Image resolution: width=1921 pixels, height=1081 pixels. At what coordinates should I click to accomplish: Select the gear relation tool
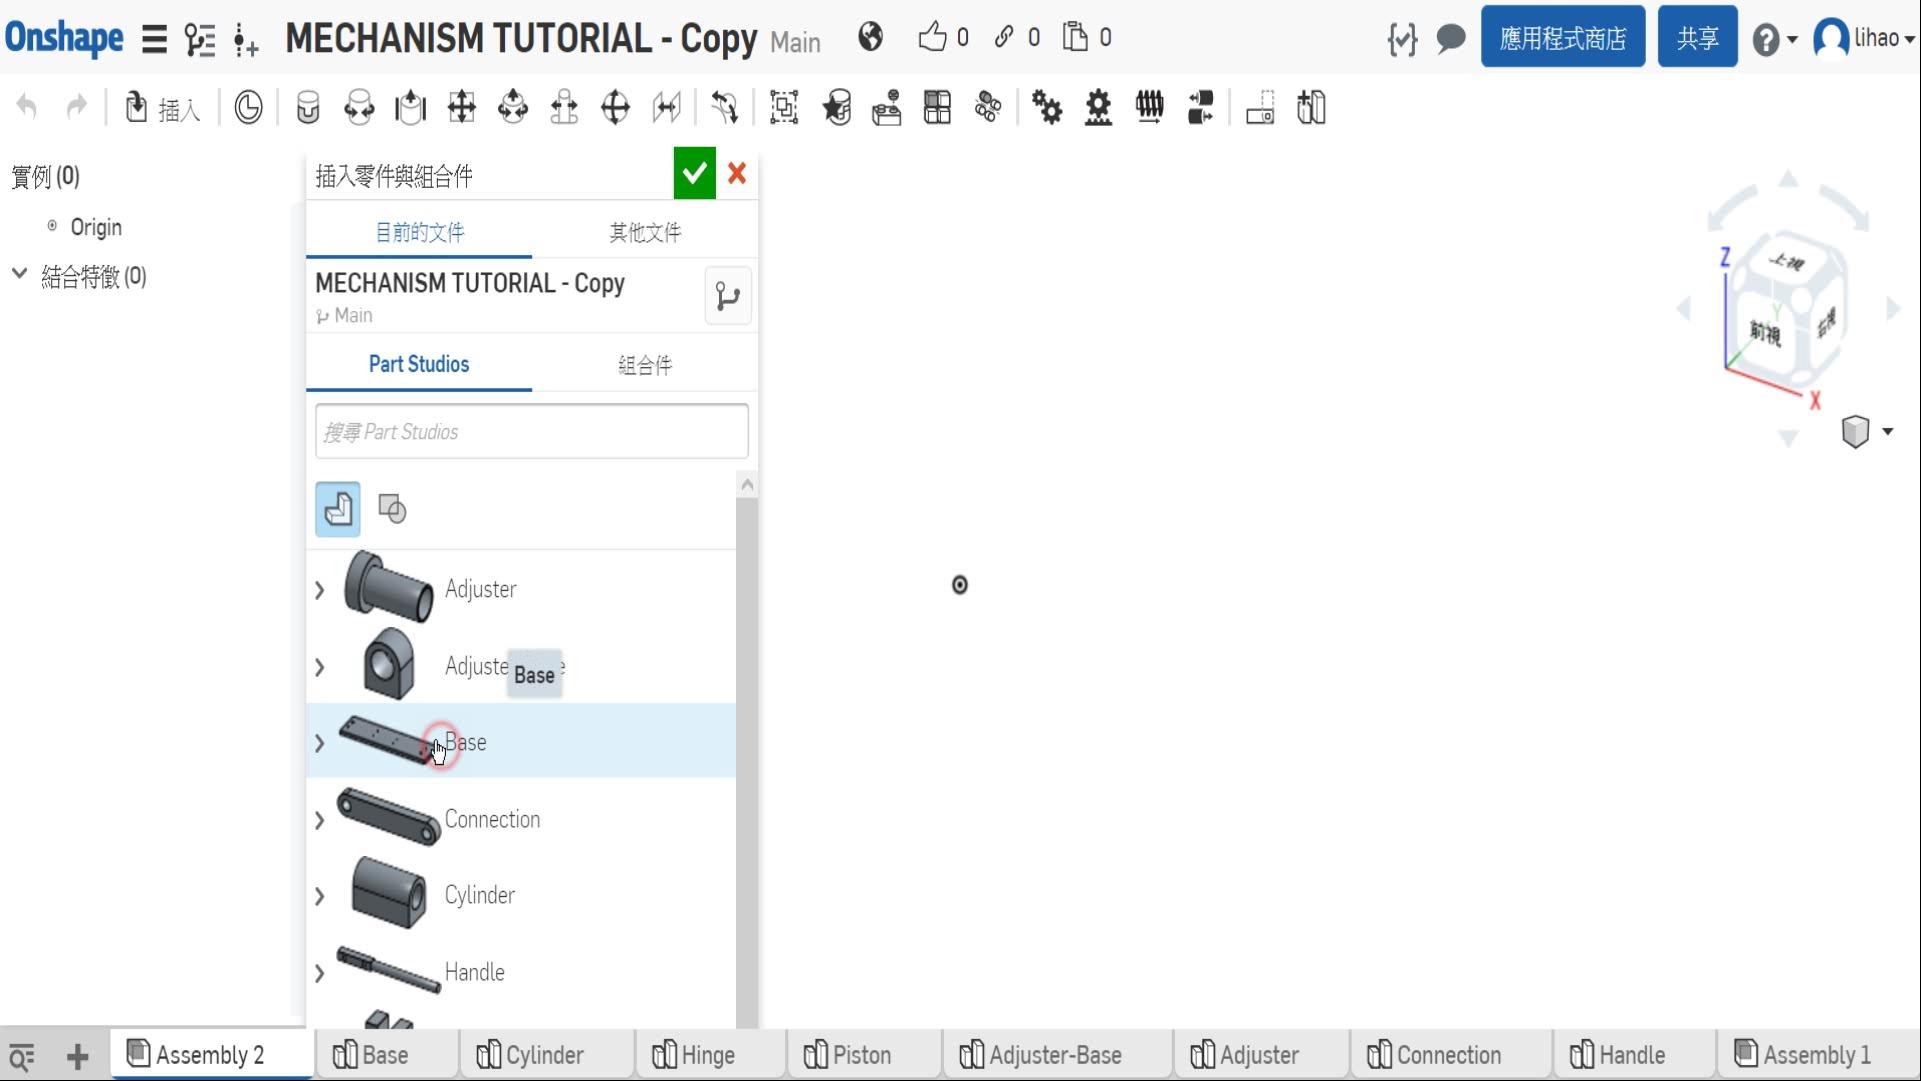point(1047,107)
